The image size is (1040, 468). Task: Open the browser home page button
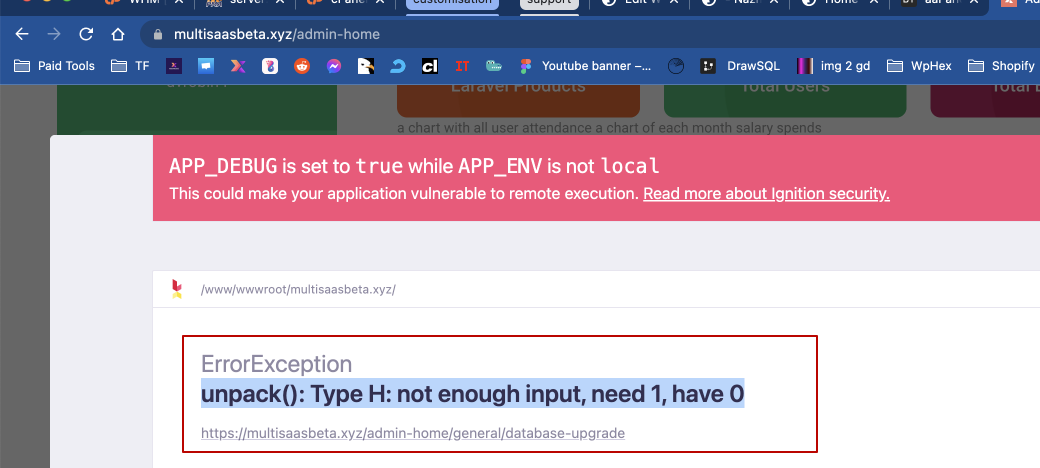(x=118, y=34)
